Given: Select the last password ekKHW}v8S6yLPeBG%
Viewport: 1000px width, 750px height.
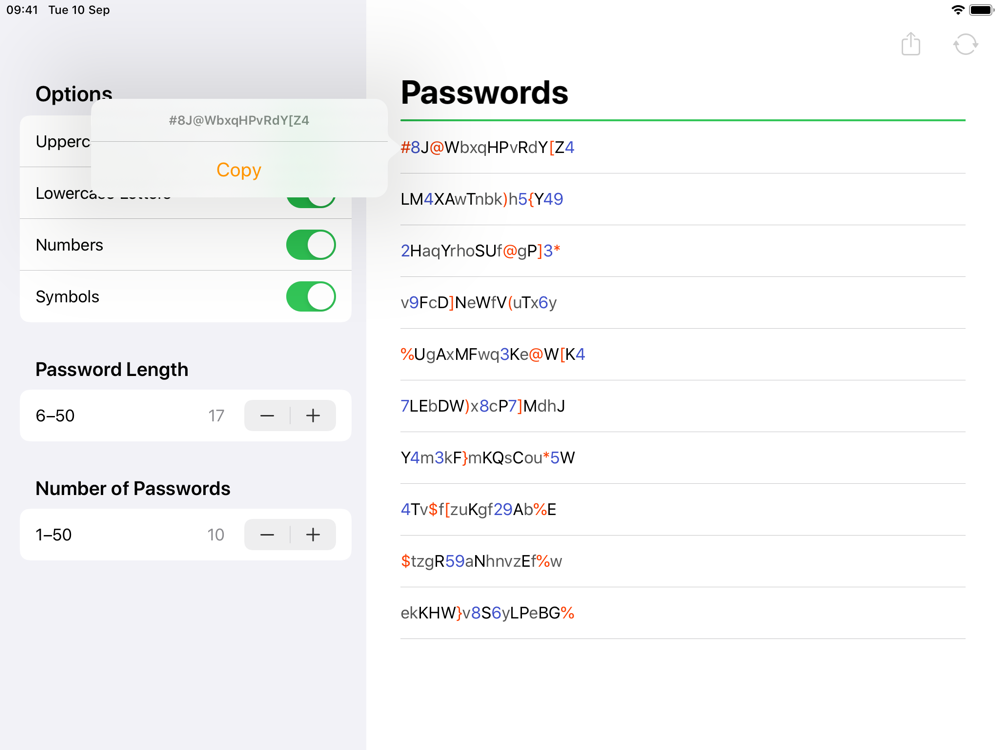Looking at the screenshot, I should click(682, 612).
